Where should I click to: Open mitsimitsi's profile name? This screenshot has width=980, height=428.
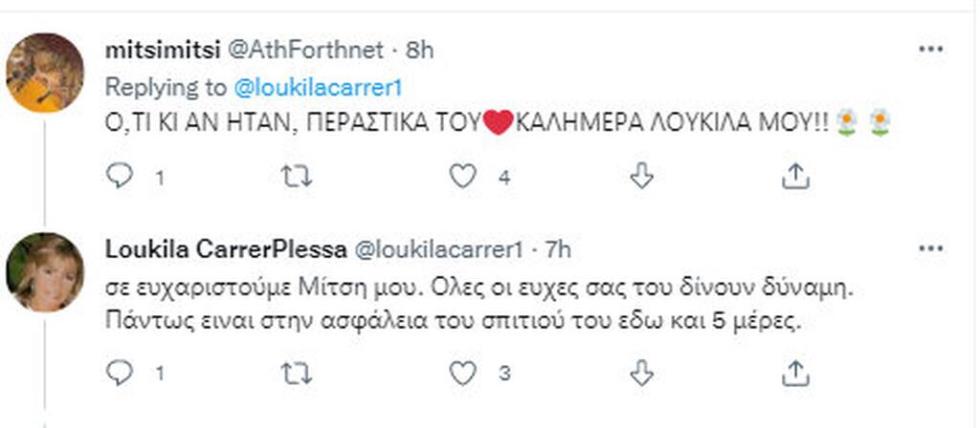(162, 51)
